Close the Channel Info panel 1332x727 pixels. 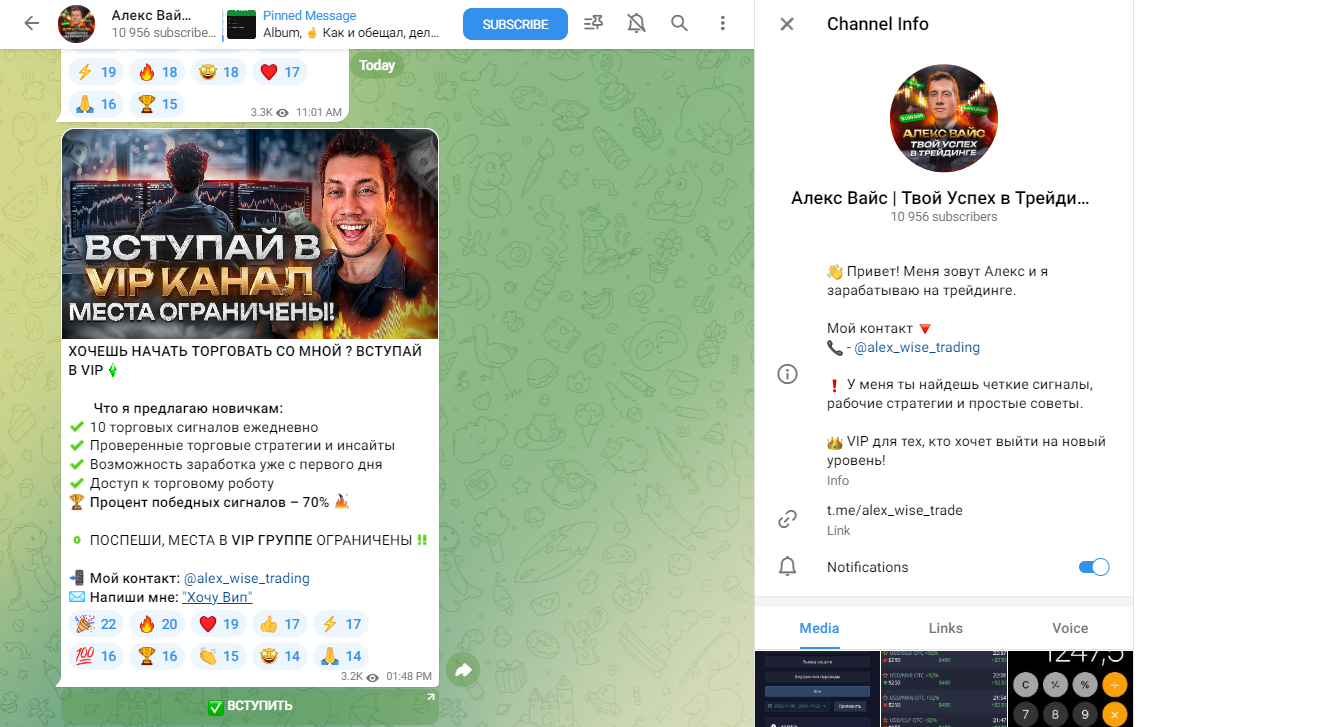point(787,24)
